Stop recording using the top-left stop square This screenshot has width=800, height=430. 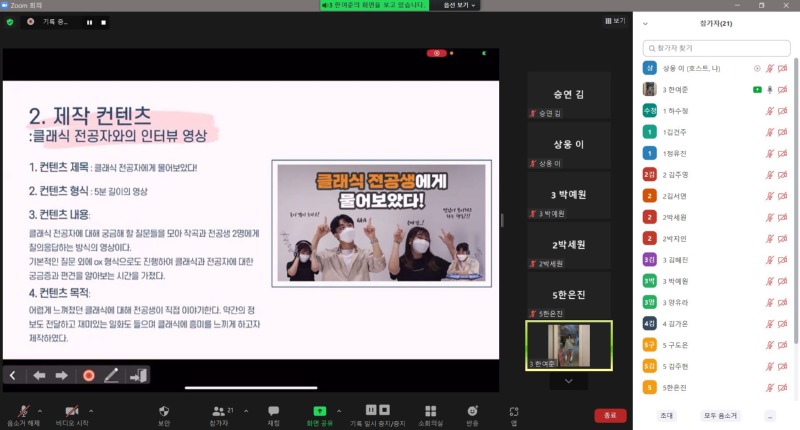(104, 22)
